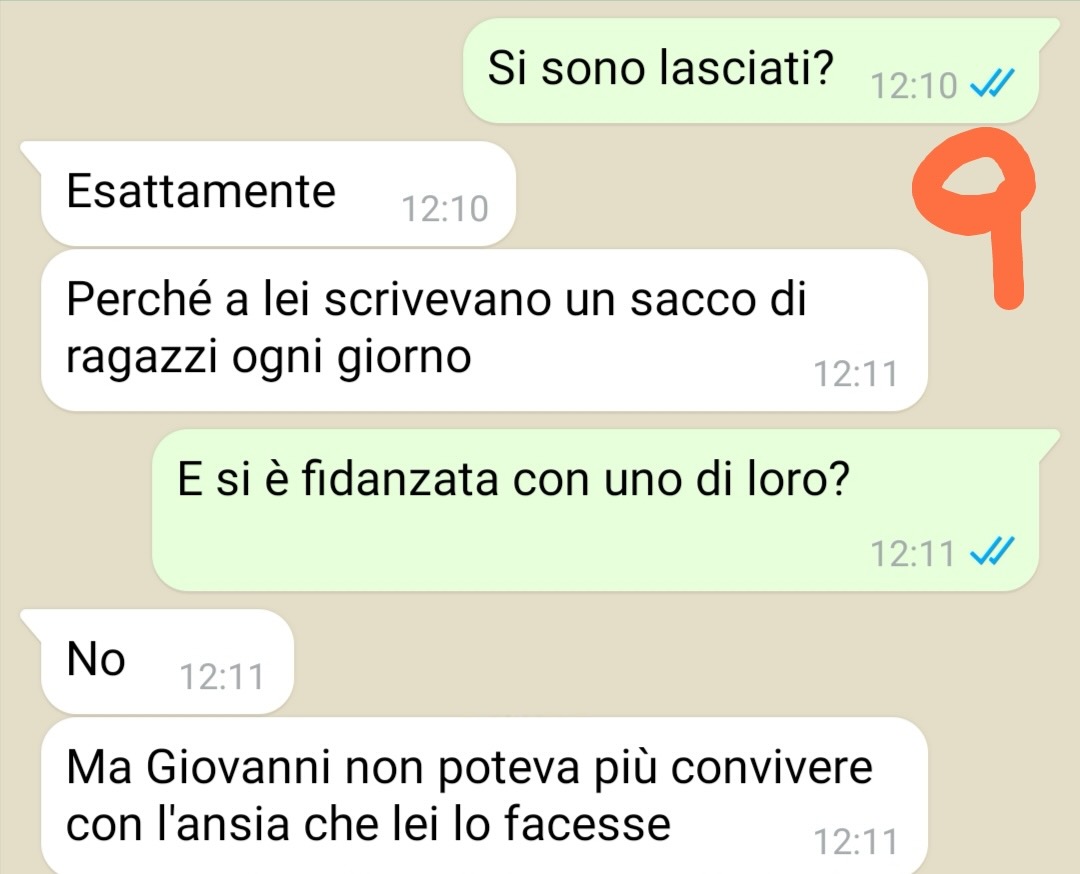Tap the "Si sono lasciati?" message bubble

tap(751, 71)
